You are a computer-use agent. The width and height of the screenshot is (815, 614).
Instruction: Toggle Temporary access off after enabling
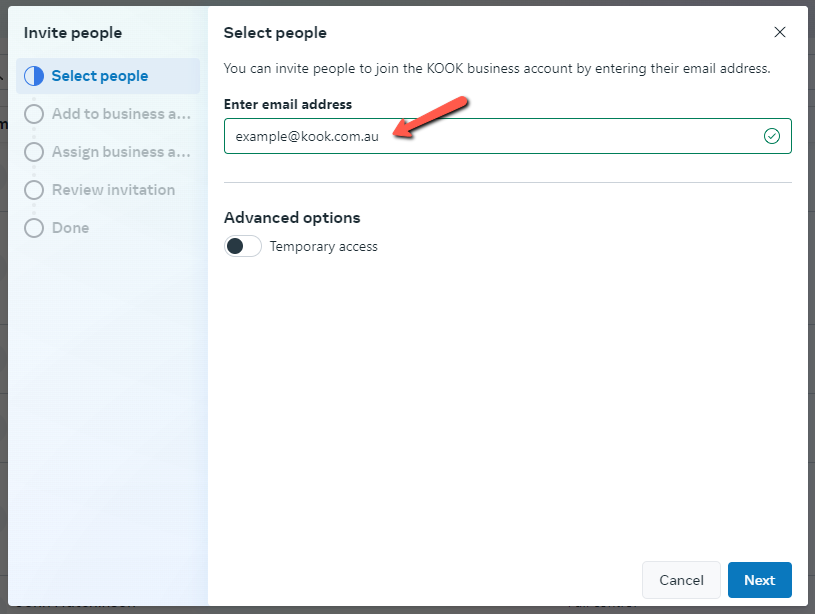coord(242,245)
